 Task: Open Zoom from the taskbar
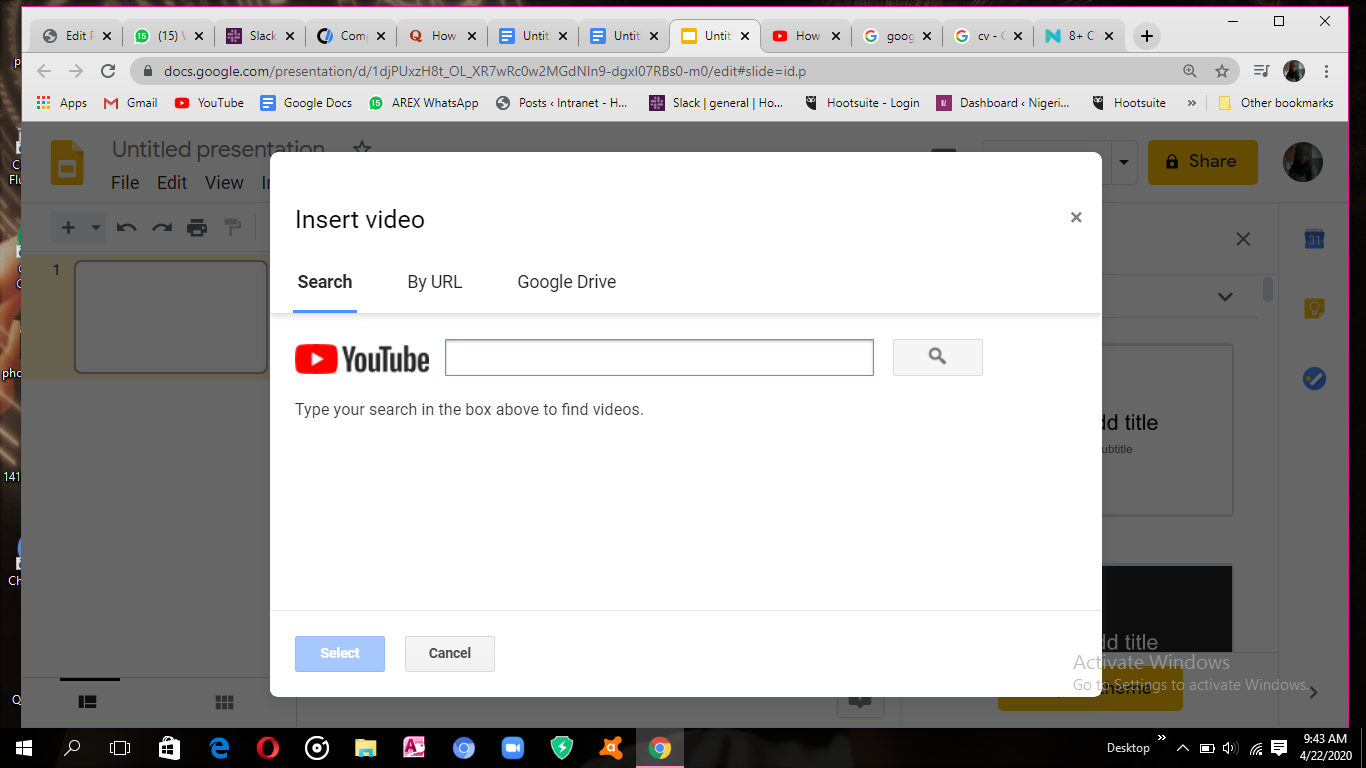tap(512, 747)
